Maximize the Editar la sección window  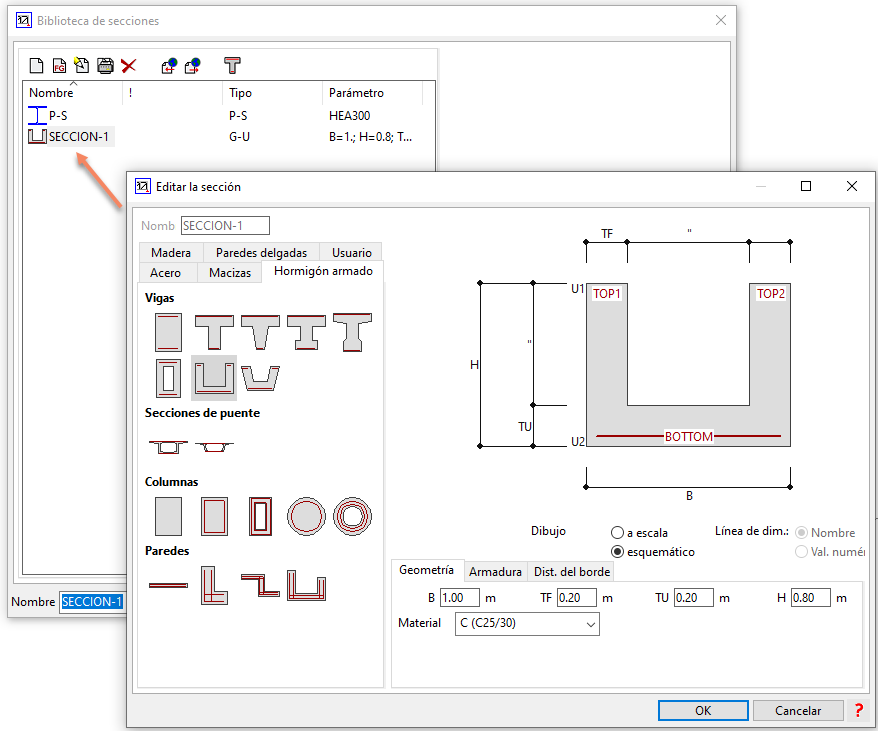(x=806, y=186)
